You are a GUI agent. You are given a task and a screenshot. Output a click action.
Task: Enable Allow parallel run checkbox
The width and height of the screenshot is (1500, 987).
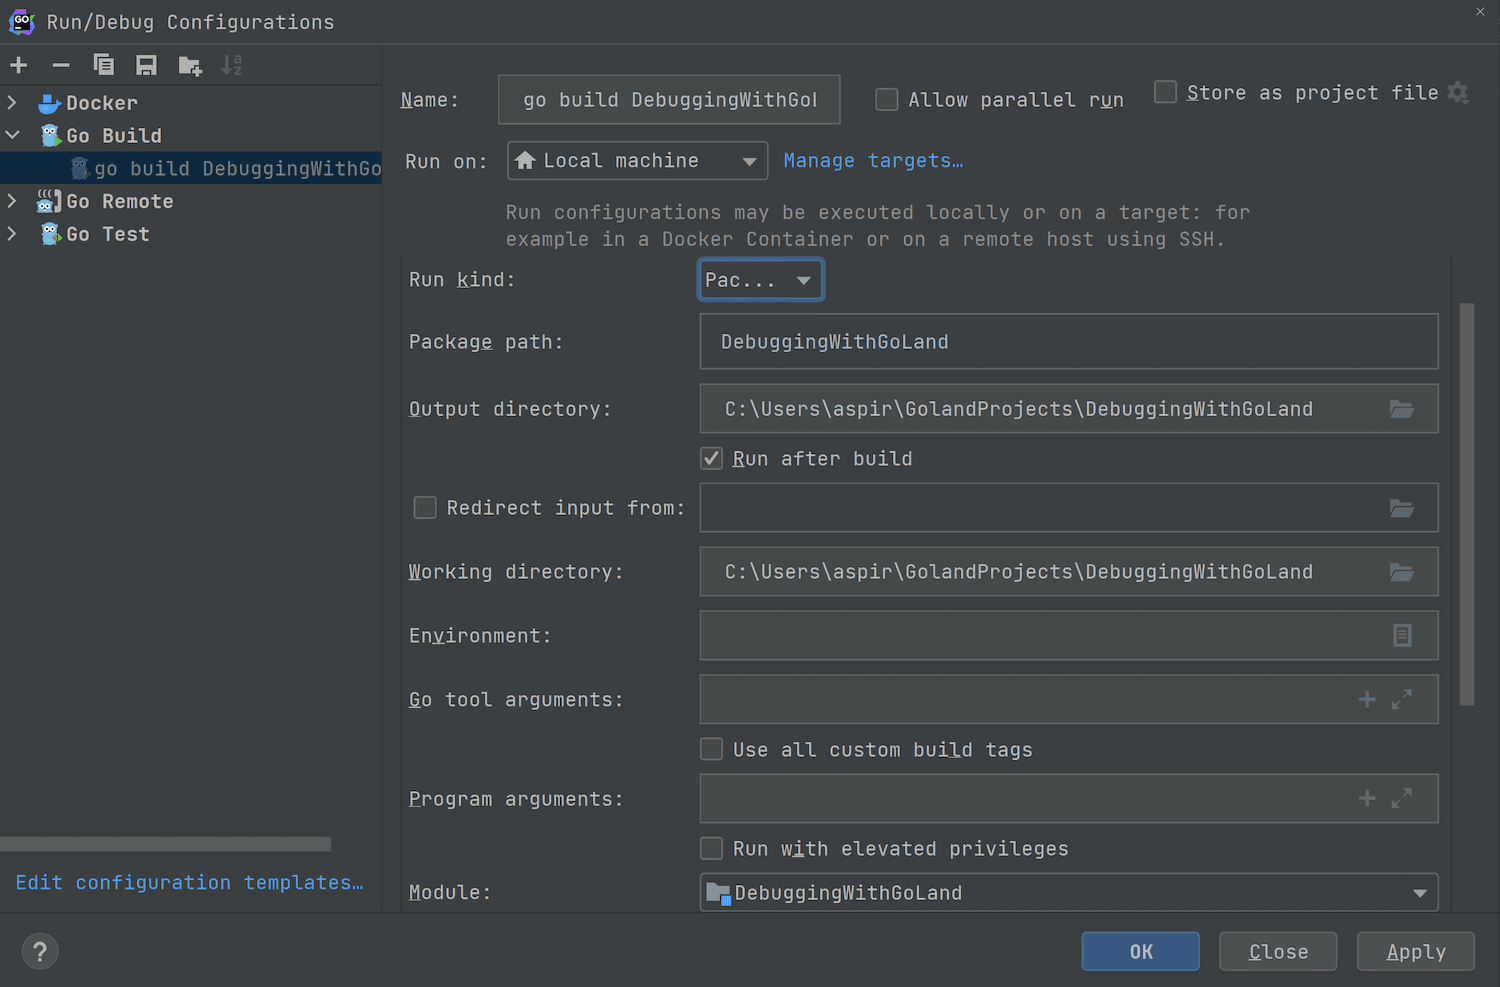pos(886,99)
